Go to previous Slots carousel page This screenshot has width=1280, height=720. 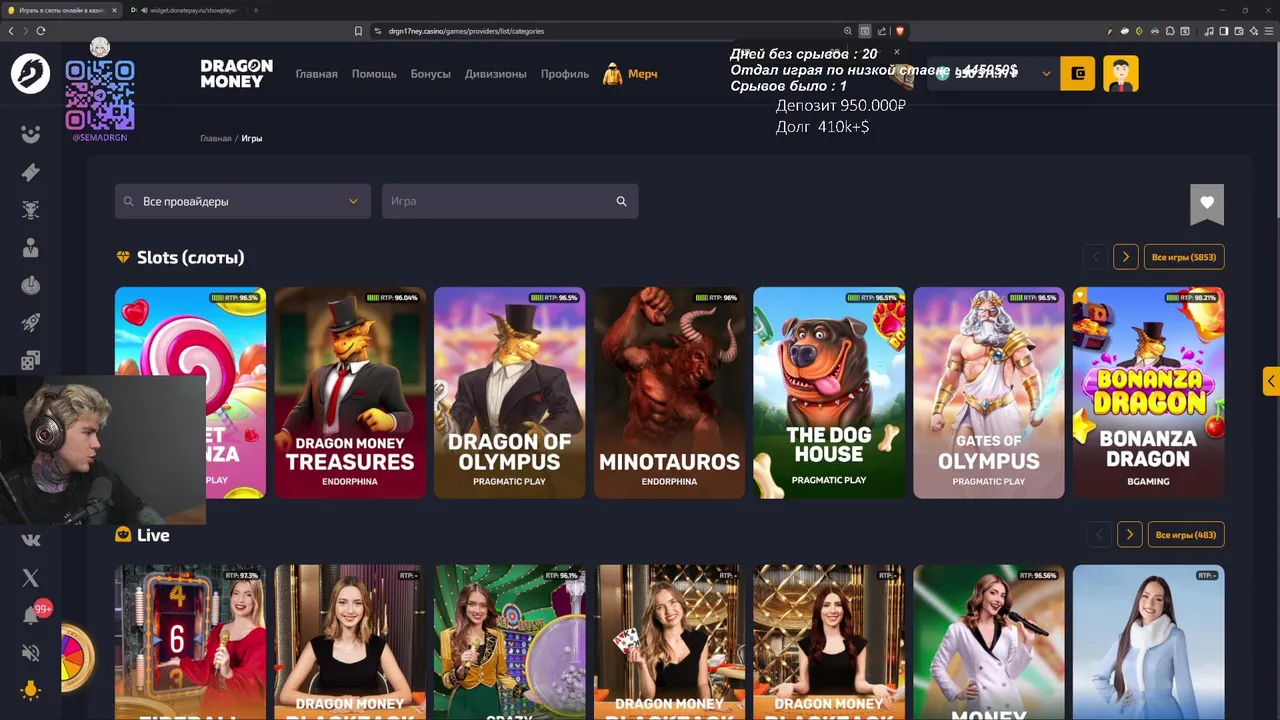1095,257
